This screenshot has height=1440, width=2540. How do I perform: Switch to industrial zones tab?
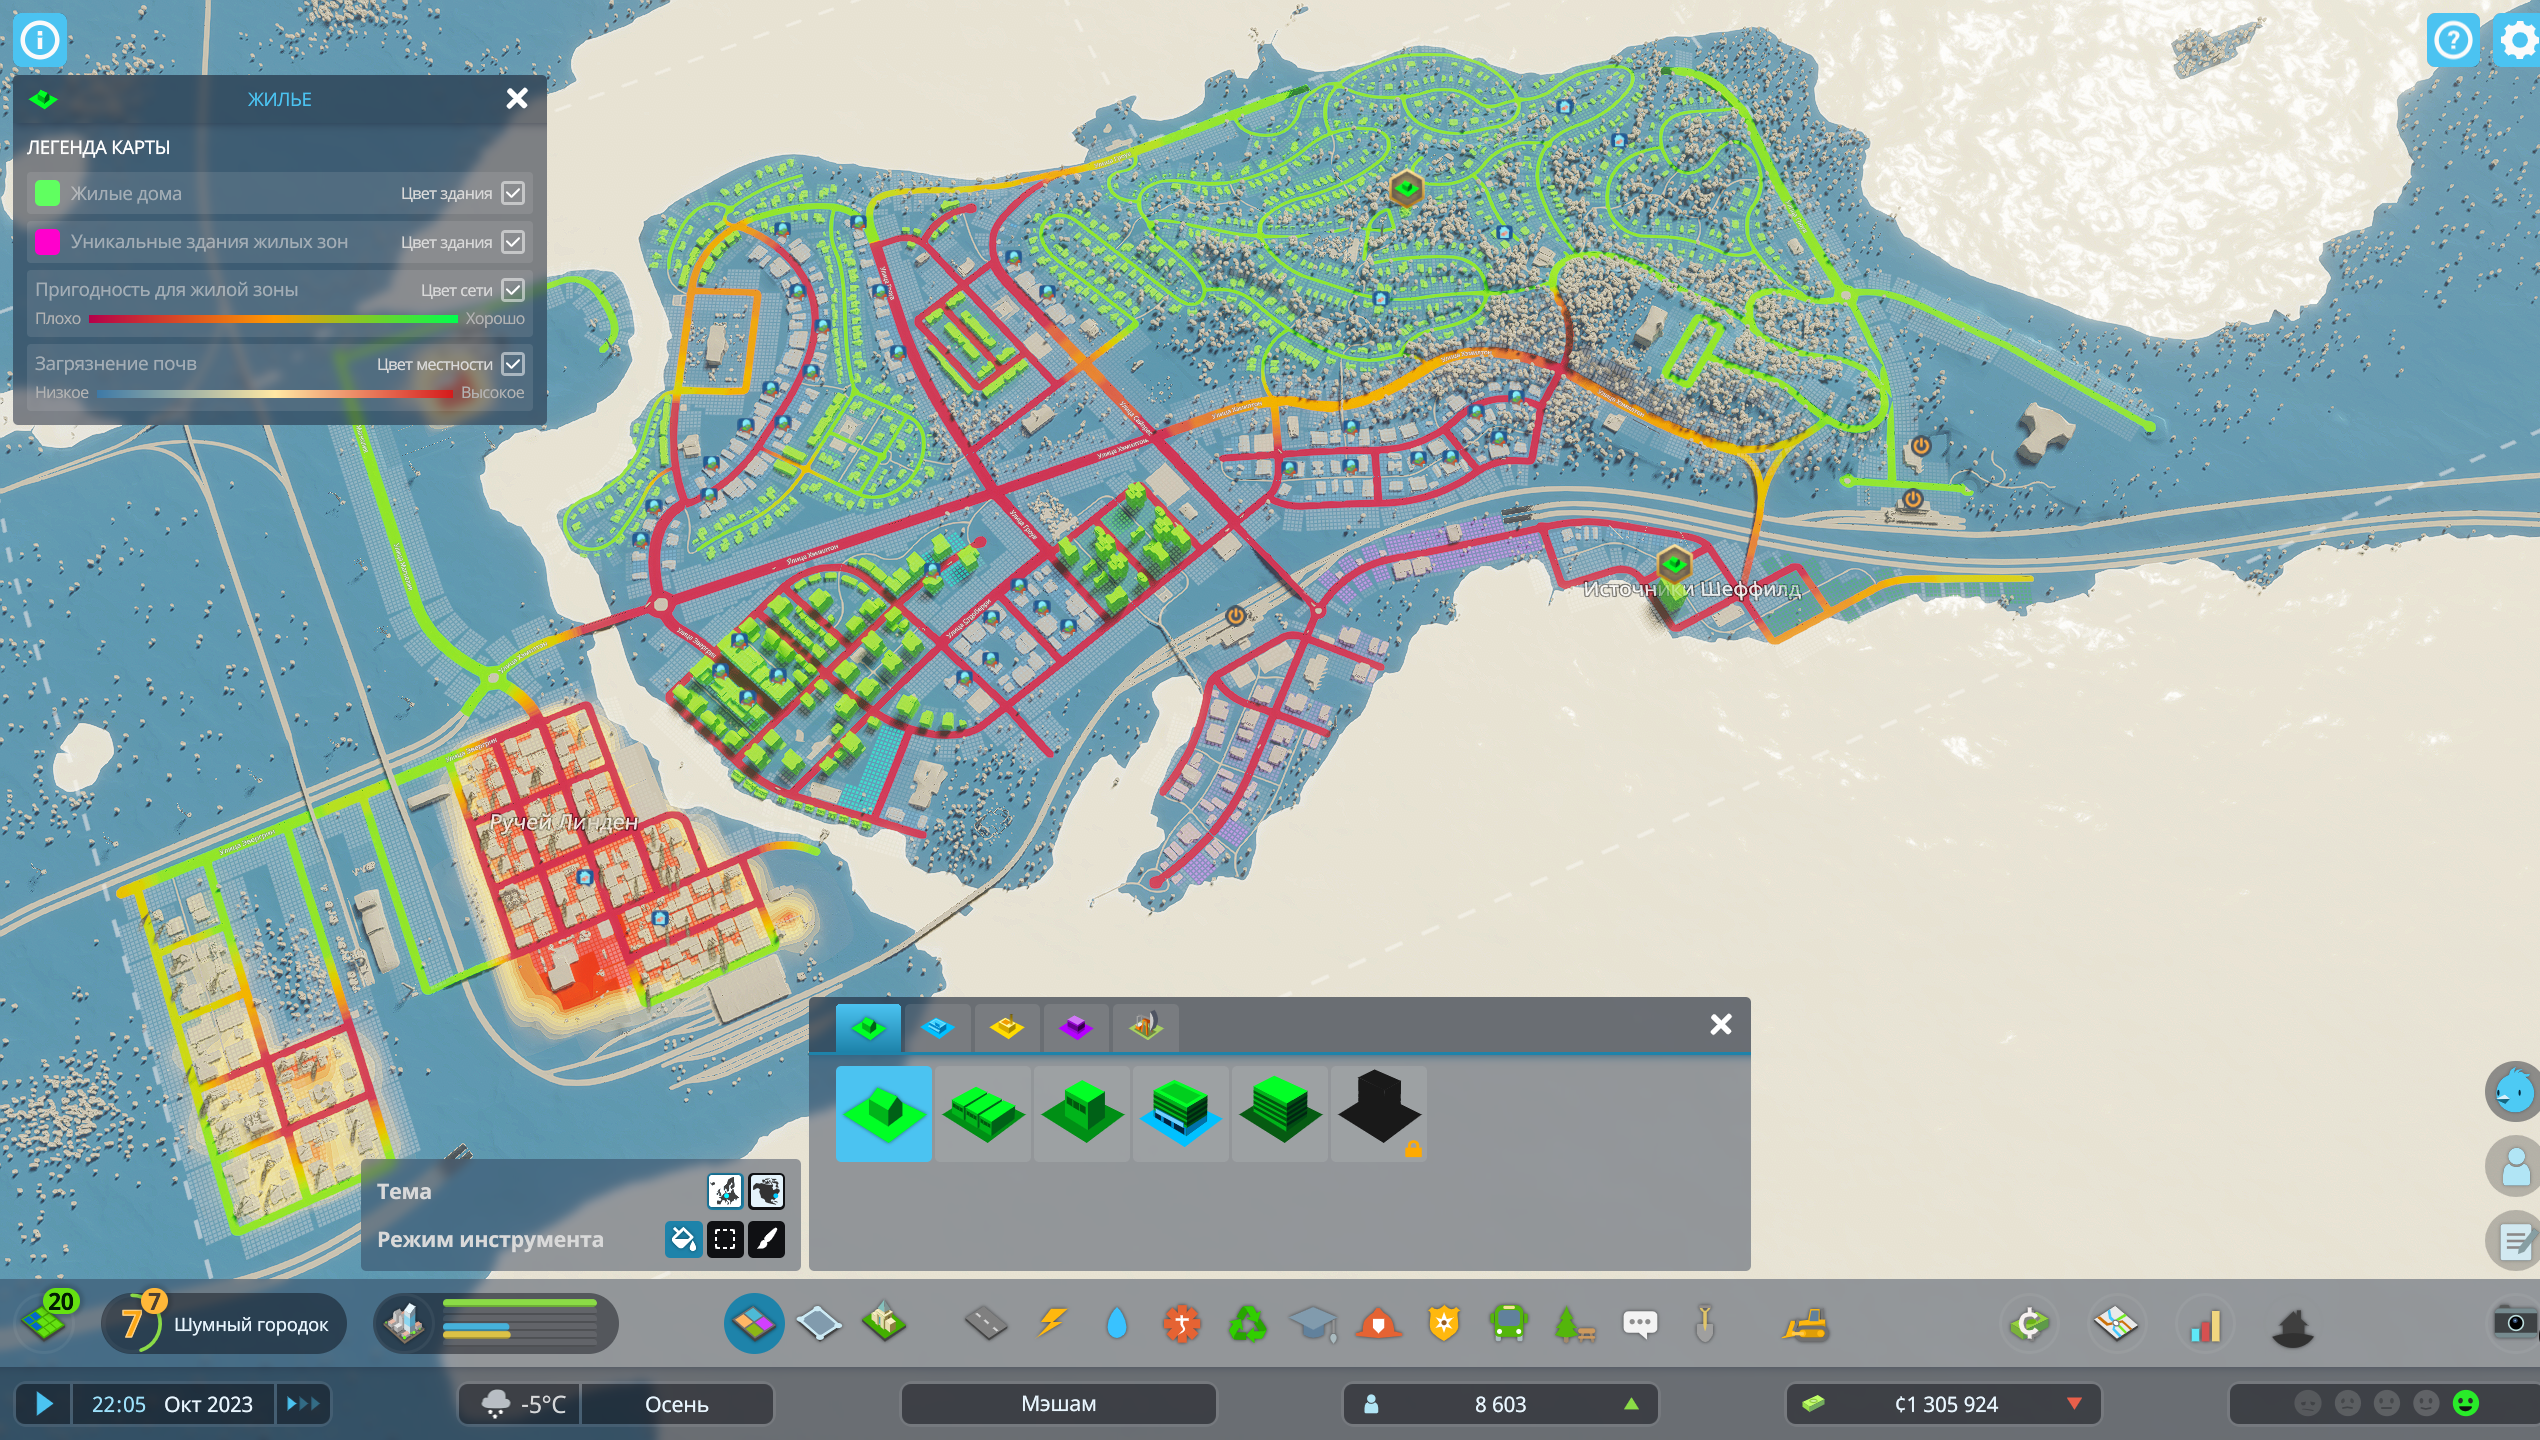(x=1006, y=1027)
